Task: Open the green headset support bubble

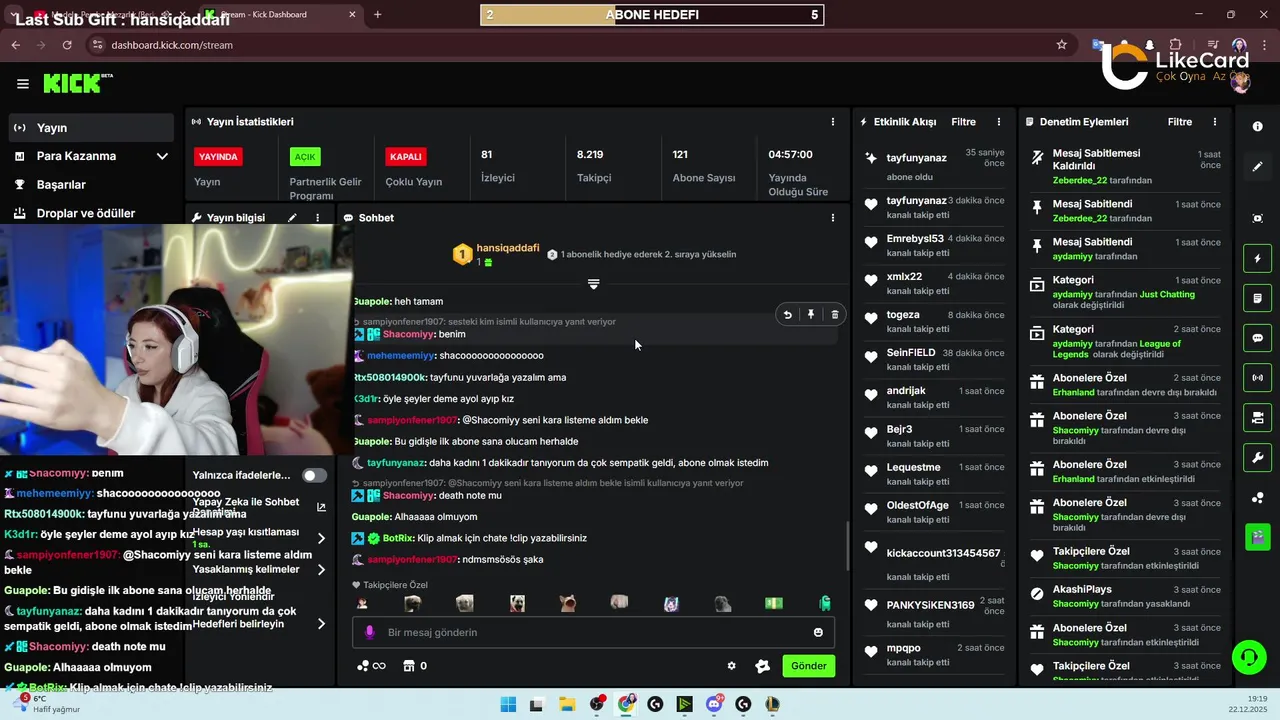Action: (1248, 657)
